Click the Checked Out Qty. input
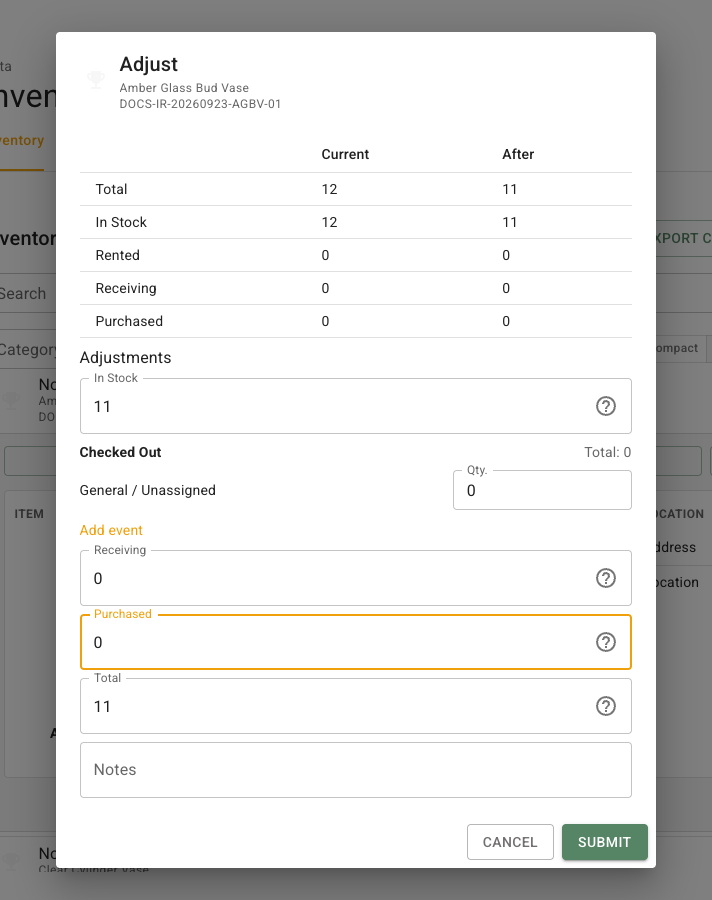 coord(542,490)
